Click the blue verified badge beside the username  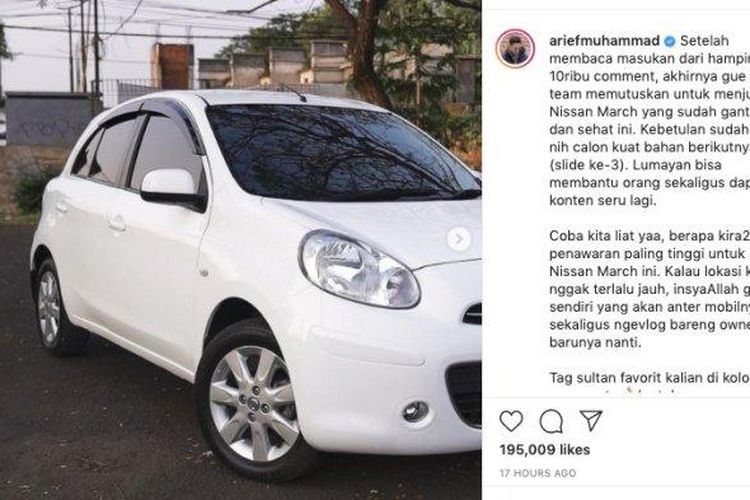[x=670, y=42]
